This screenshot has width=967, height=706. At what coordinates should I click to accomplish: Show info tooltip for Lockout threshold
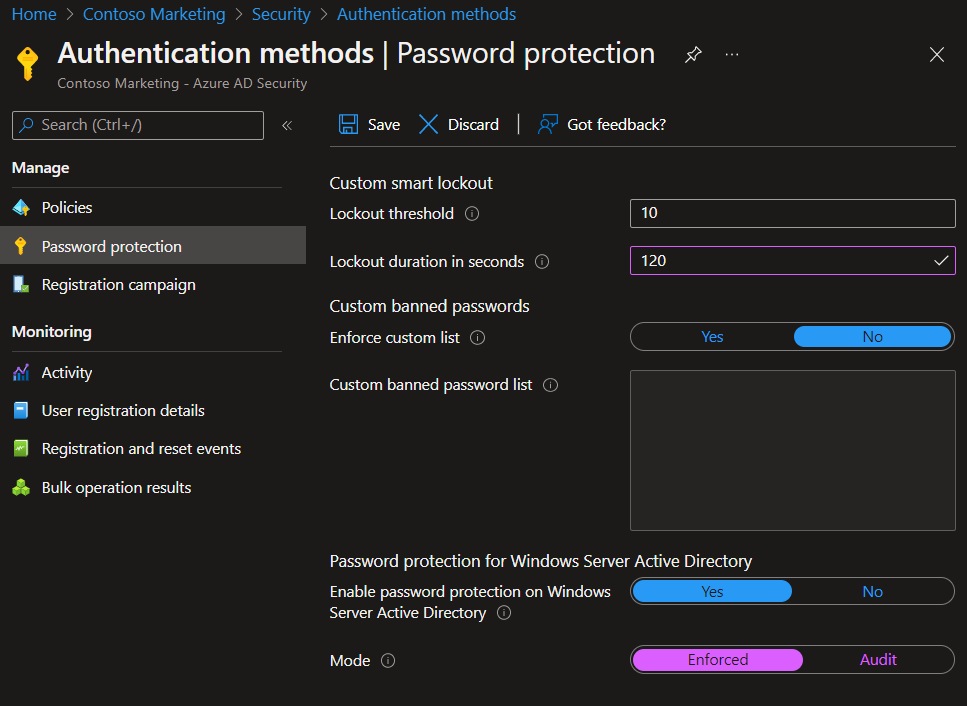(x=472, y=214)
